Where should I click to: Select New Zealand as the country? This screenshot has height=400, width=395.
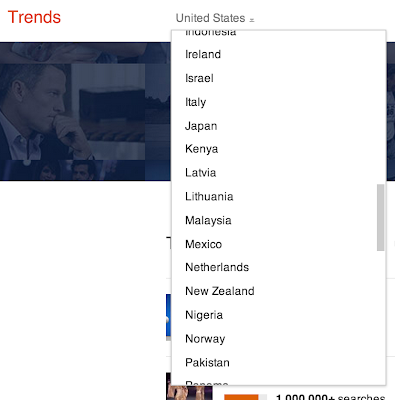pos(279,291)
